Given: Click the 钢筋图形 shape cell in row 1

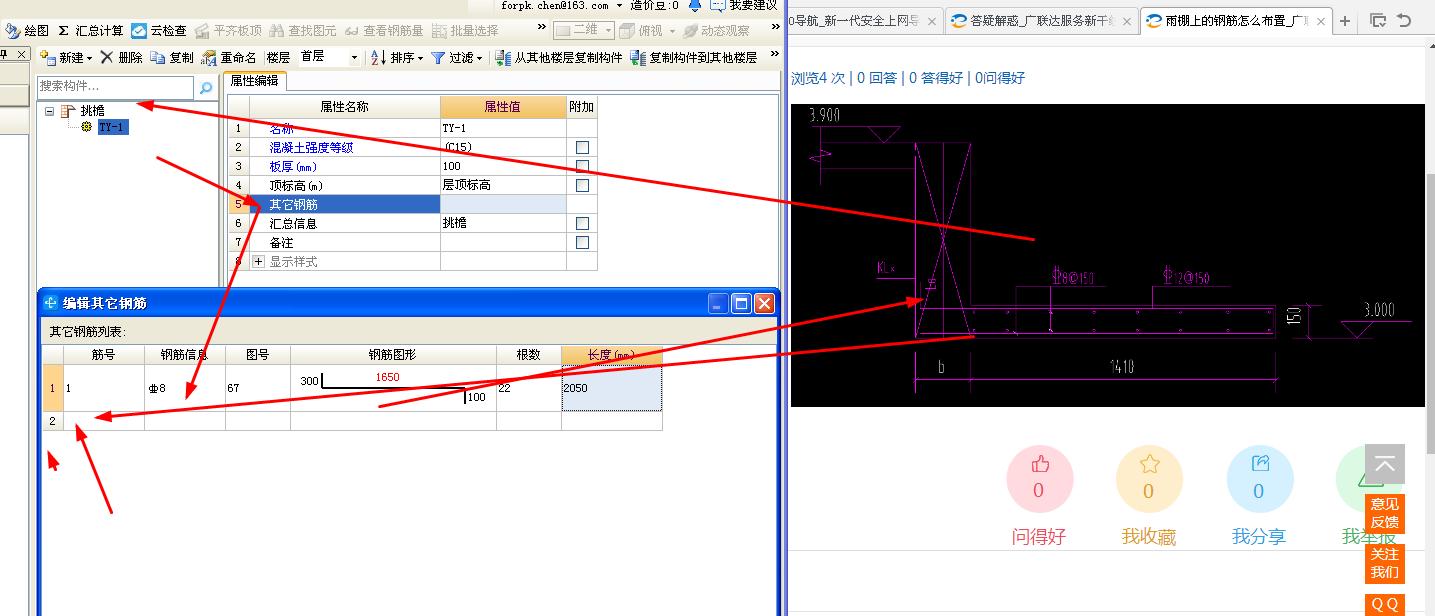Looking at the screenshot, I should click(394, 388).
